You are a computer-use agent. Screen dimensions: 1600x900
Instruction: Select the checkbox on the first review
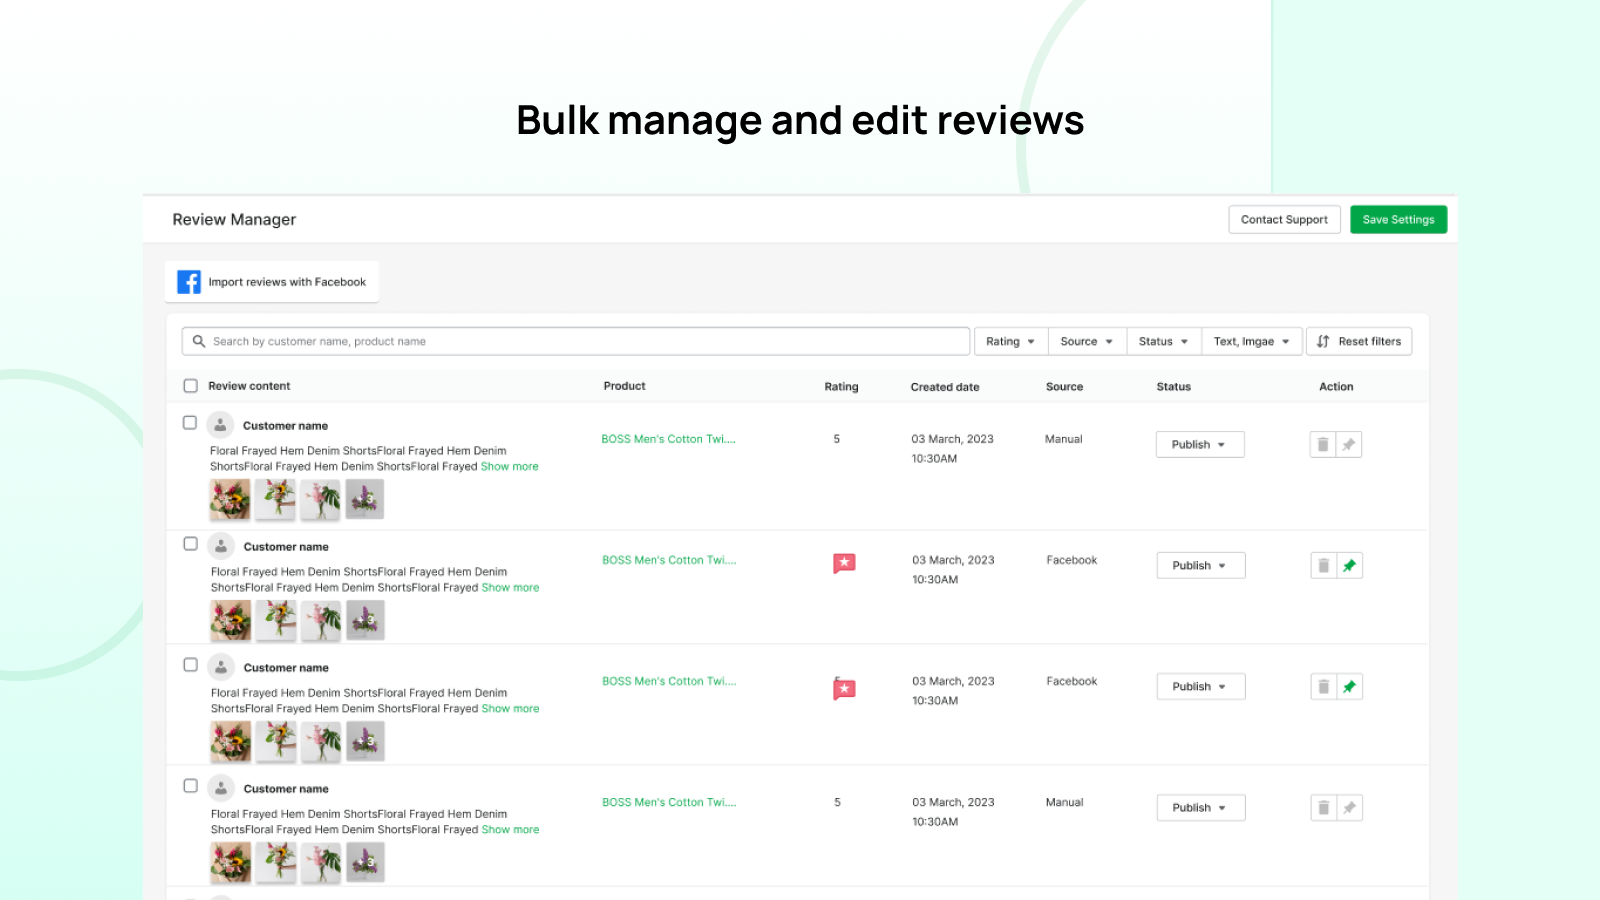point(190,422)
